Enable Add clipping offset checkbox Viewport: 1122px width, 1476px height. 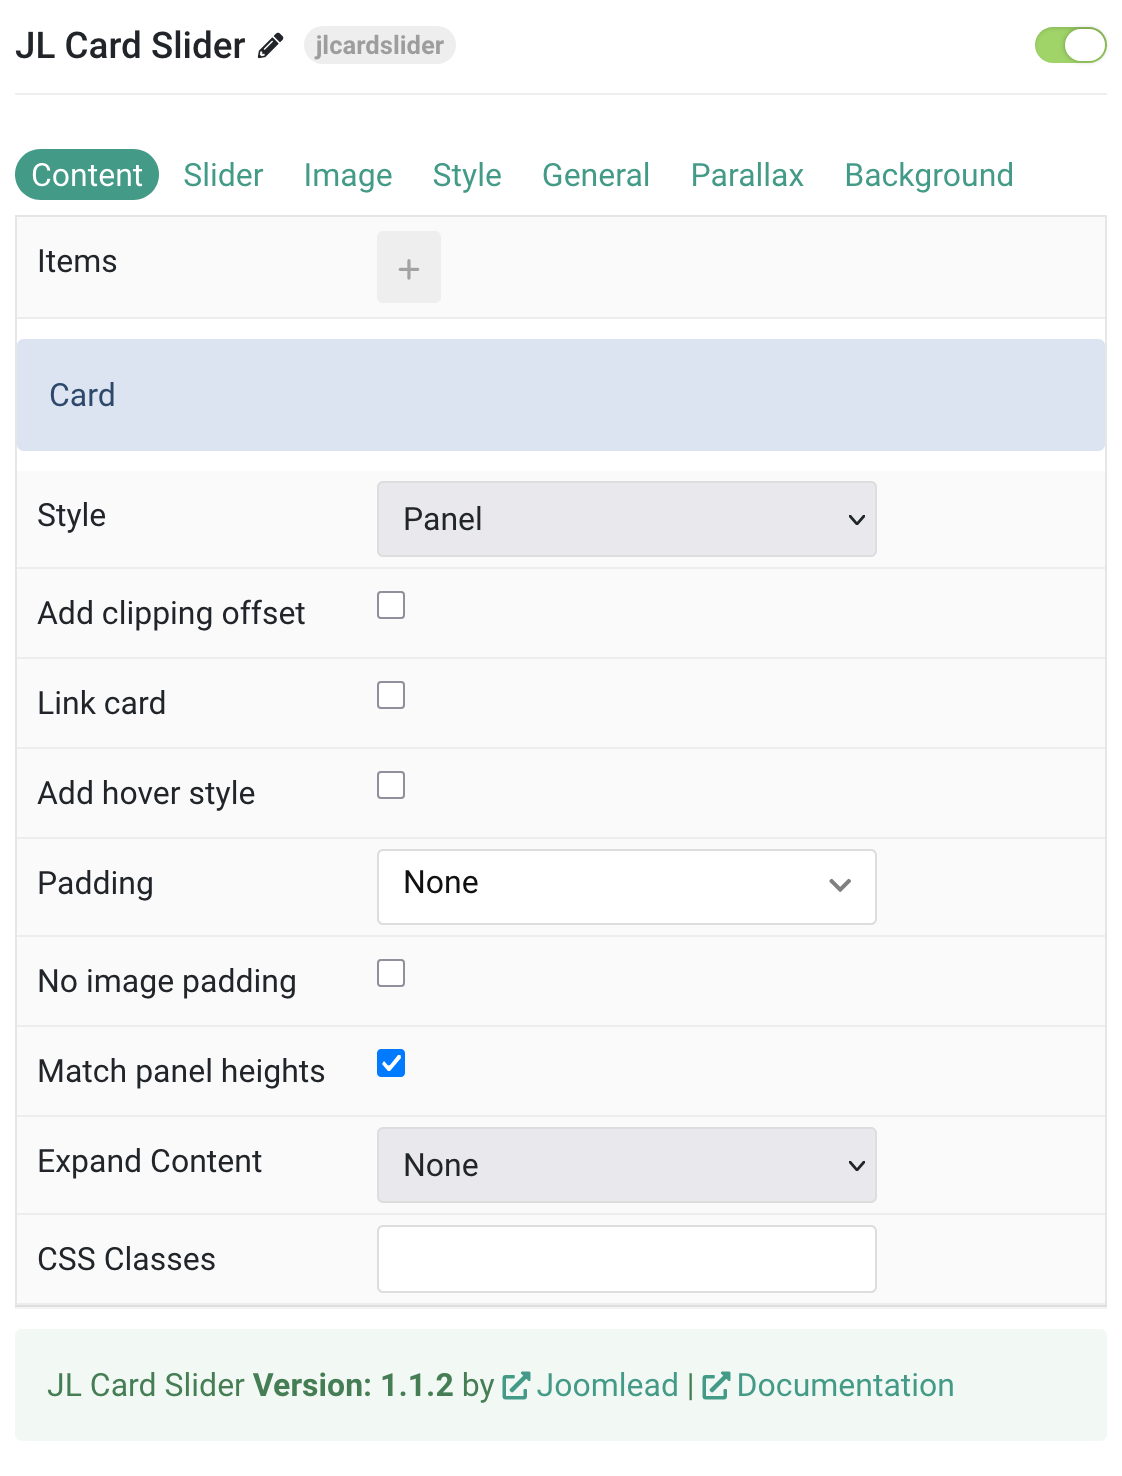[x=391, y=605]
